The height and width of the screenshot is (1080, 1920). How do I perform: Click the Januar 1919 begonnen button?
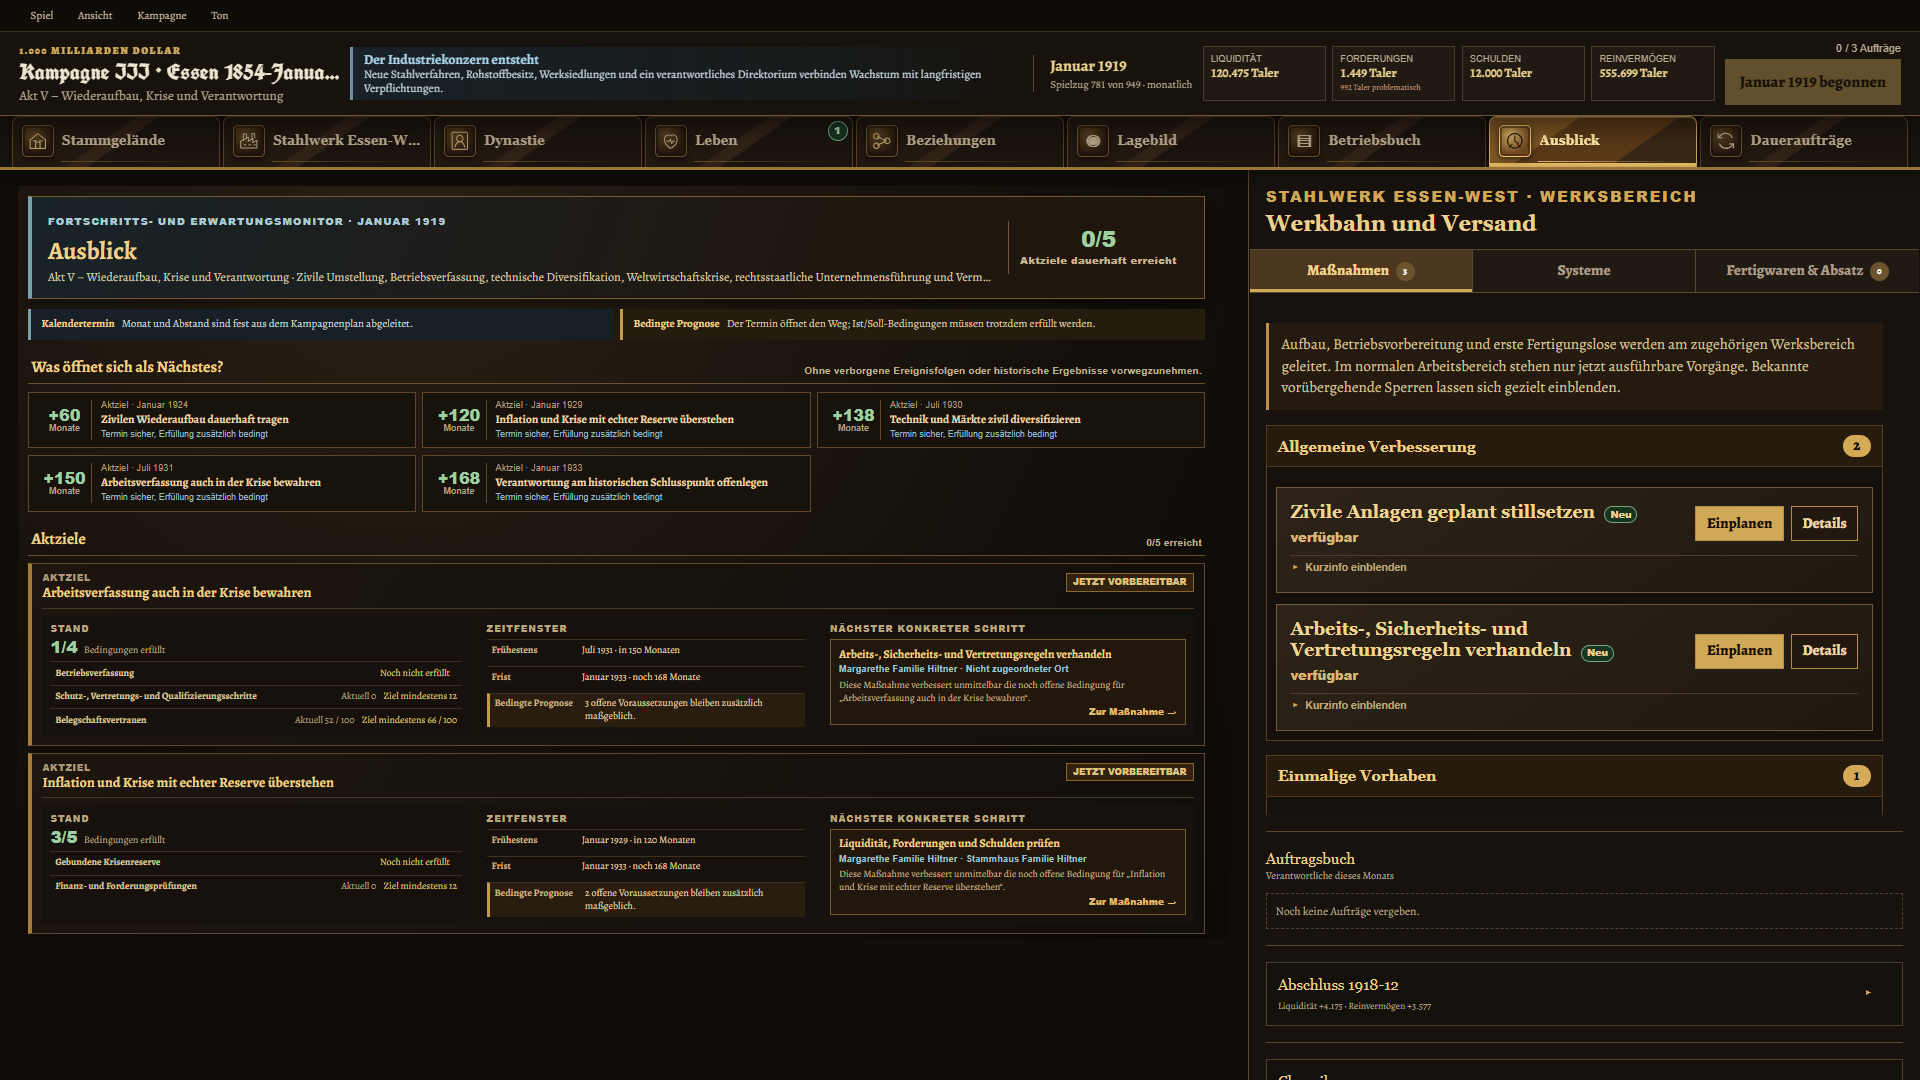click(1812, 82)
